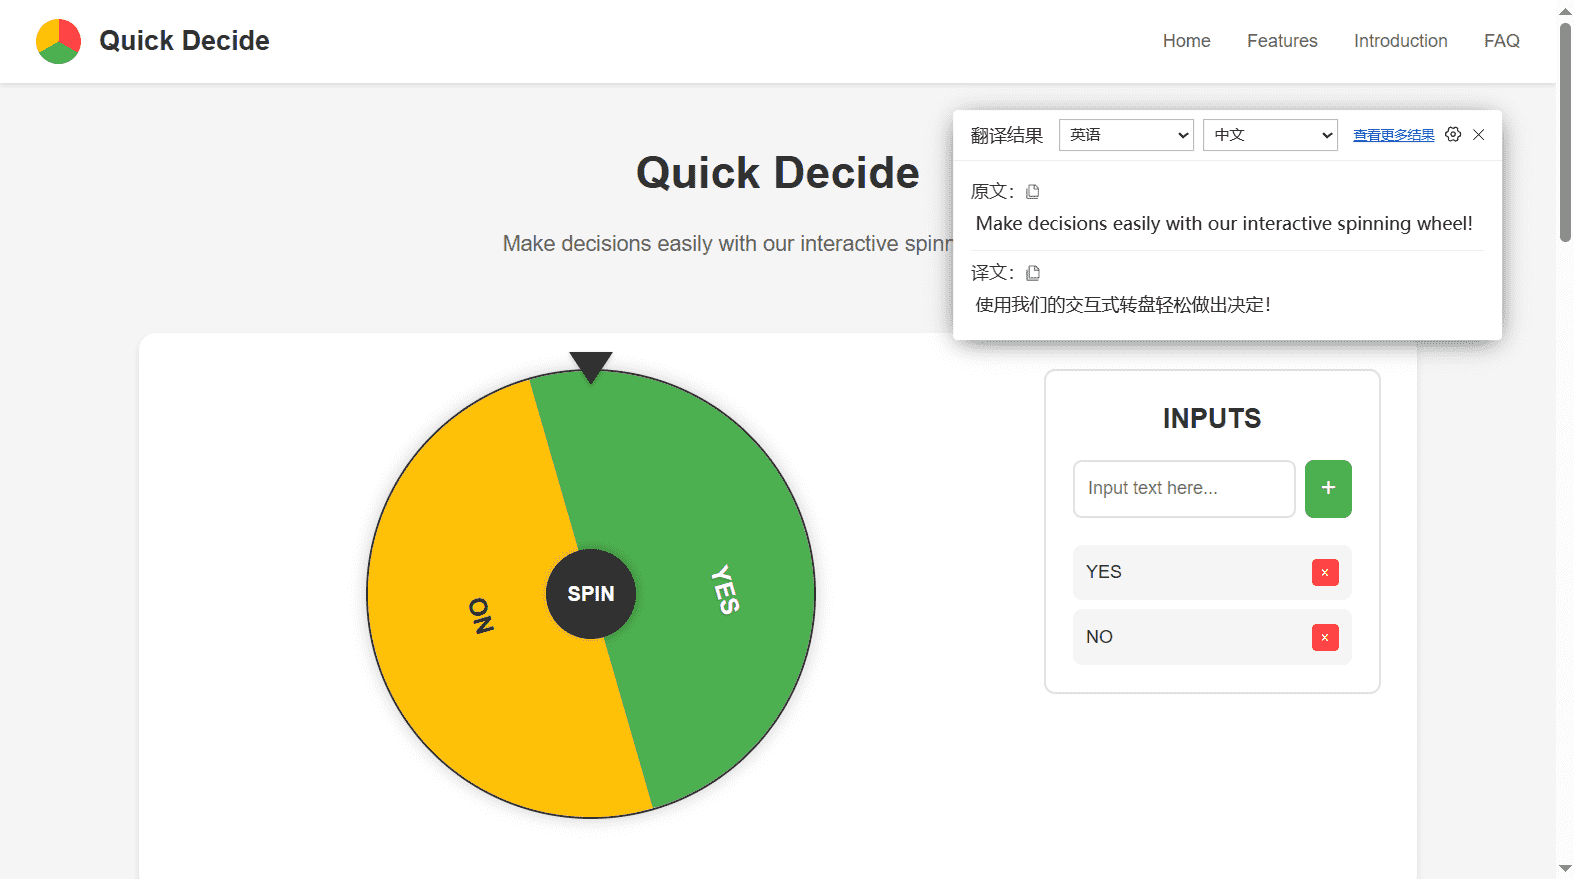This screenshot has width=1574, height=879.
Task: Open the Introduction nav item
Action: 1400,41
